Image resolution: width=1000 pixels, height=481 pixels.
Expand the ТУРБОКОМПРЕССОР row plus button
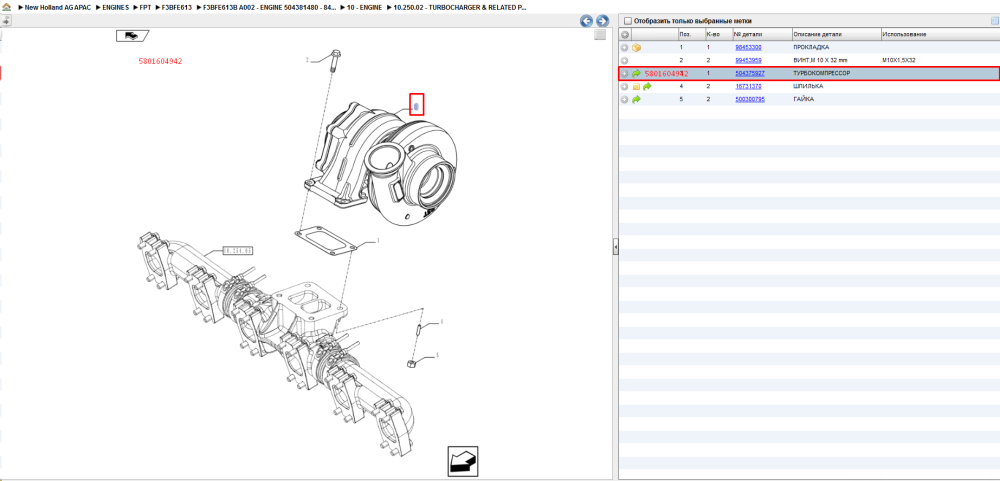625,73
